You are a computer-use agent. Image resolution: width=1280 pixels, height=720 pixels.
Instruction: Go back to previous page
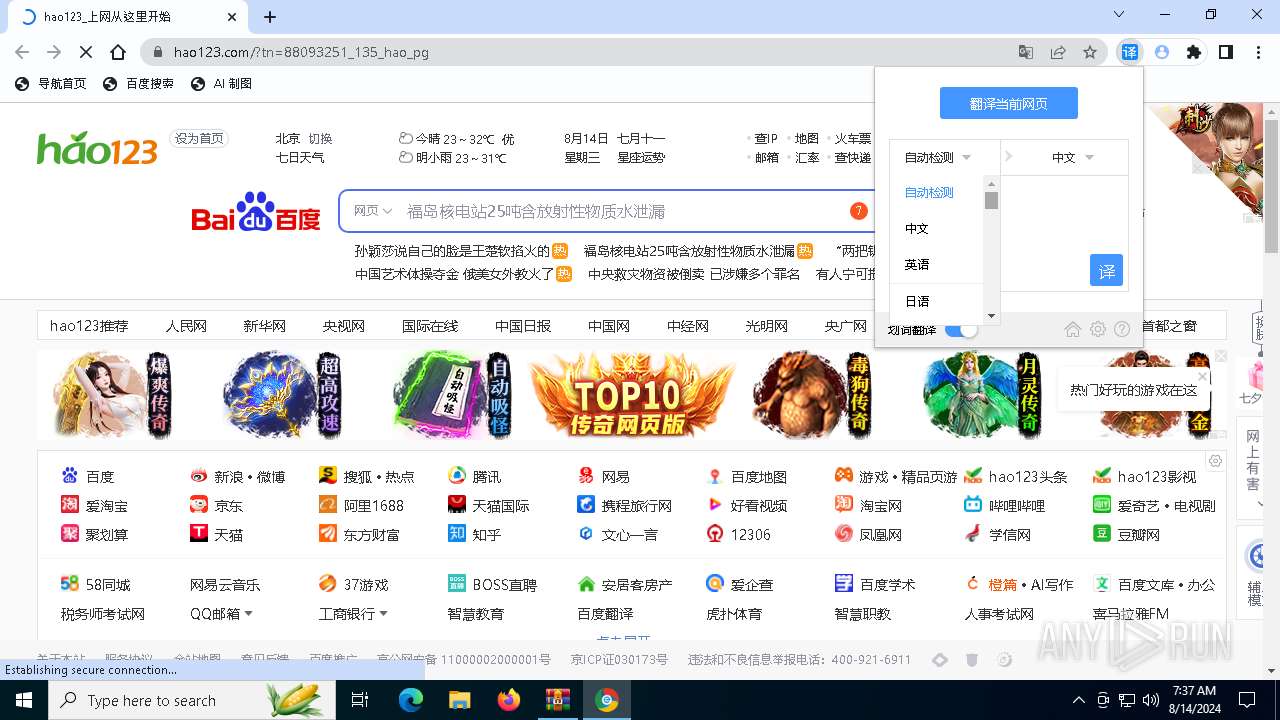point(22,52)
